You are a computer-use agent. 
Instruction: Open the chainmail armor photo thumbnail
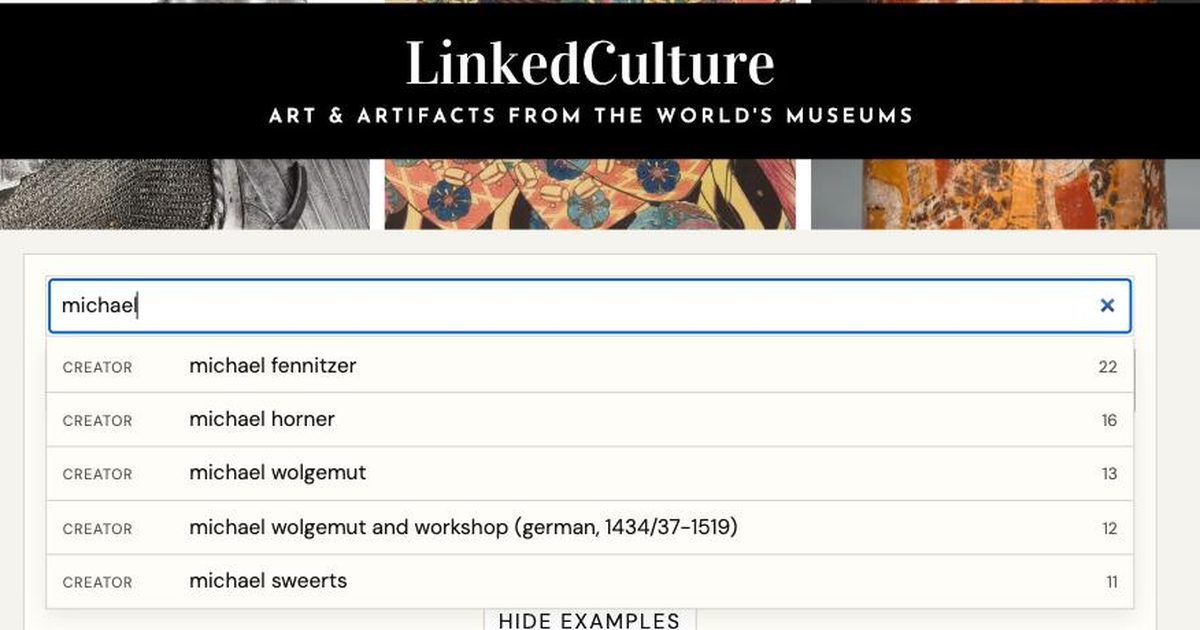(185, 194)
